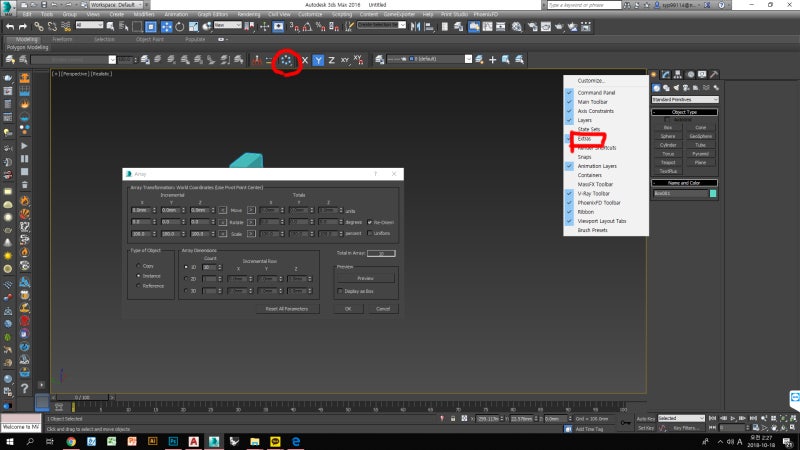Click Customize... in toolbar context menu
The height and width of the screenshot is (450, 800).
click(591, 81)
